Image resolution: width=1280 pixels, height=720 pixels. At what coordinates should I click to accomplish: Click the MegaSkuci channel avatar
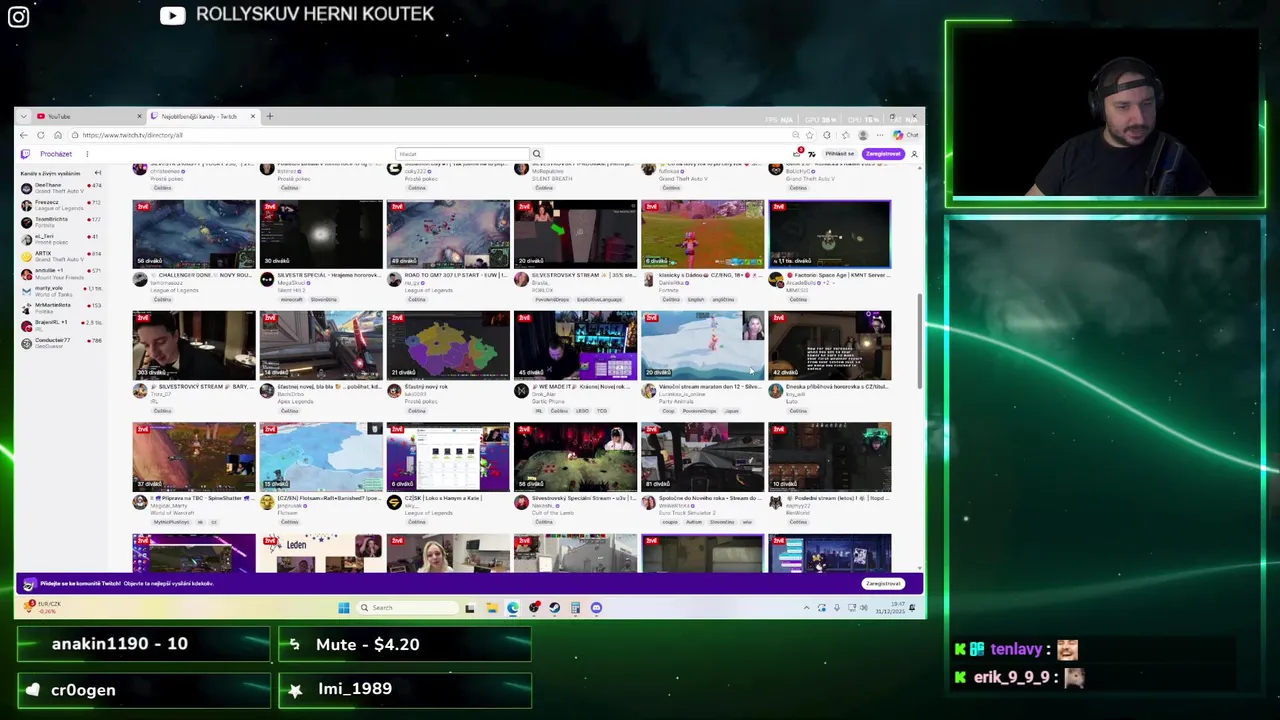pos(267,279)
